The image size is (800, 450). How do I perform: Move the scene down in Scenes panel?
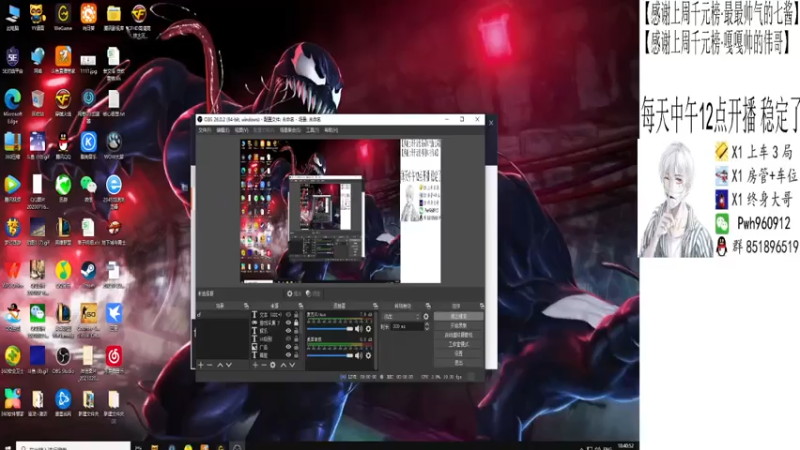(x=229, y=365)
